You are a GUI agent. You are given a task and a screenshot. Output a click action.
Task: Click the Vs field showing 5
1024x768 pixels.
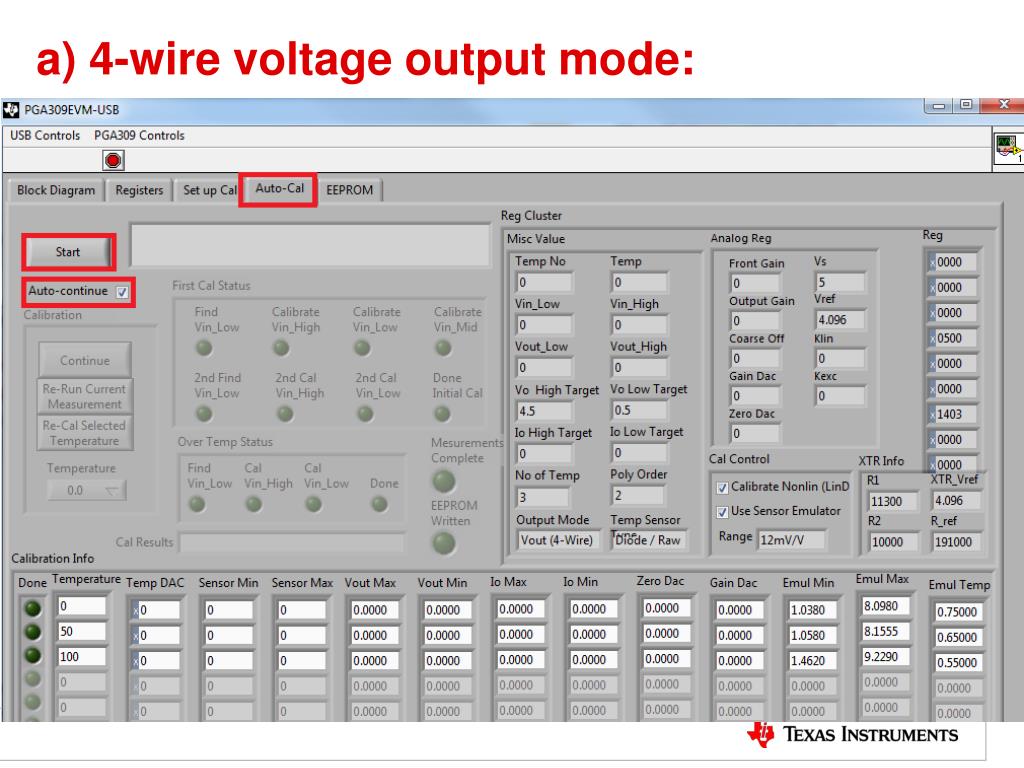(840, 282)
